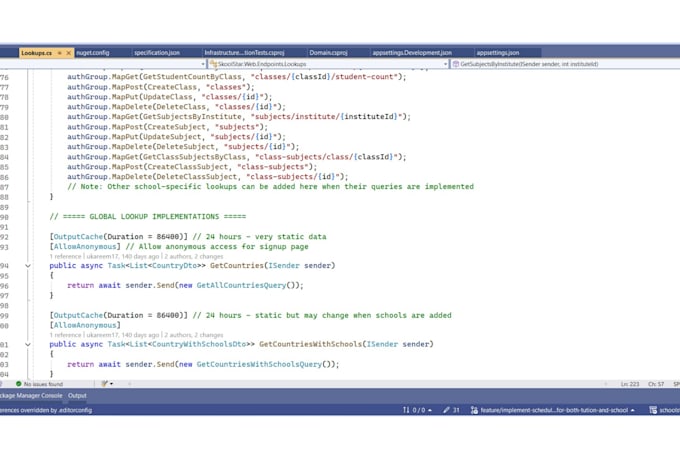Open the Package Manager Console tab
This screenshot has width=680, height=459.
(31, 396)
